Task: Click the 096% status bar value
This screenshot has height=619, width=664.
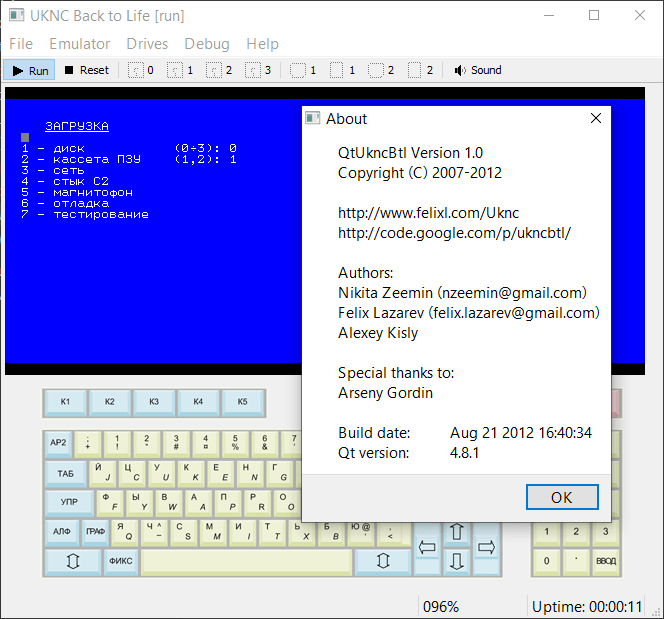Action: [441, 607]
